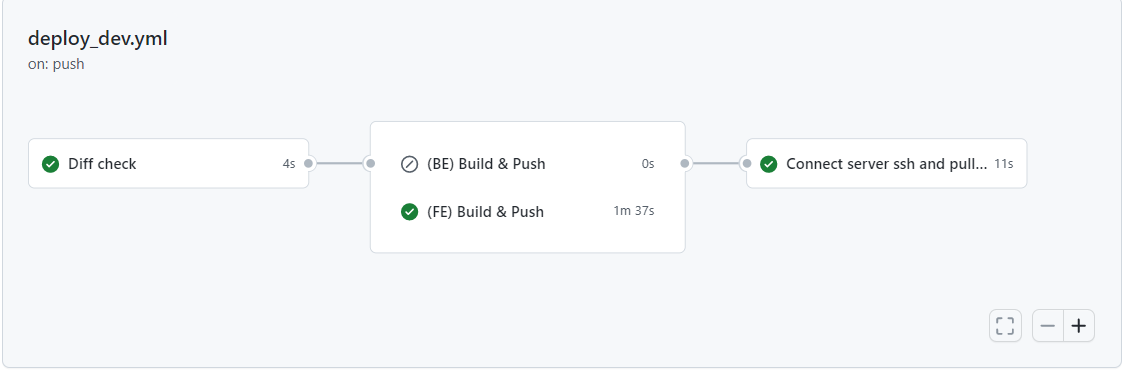Zoom in the graph with plus button
Screen dimensions: 1123x371
click(1079, 327)
